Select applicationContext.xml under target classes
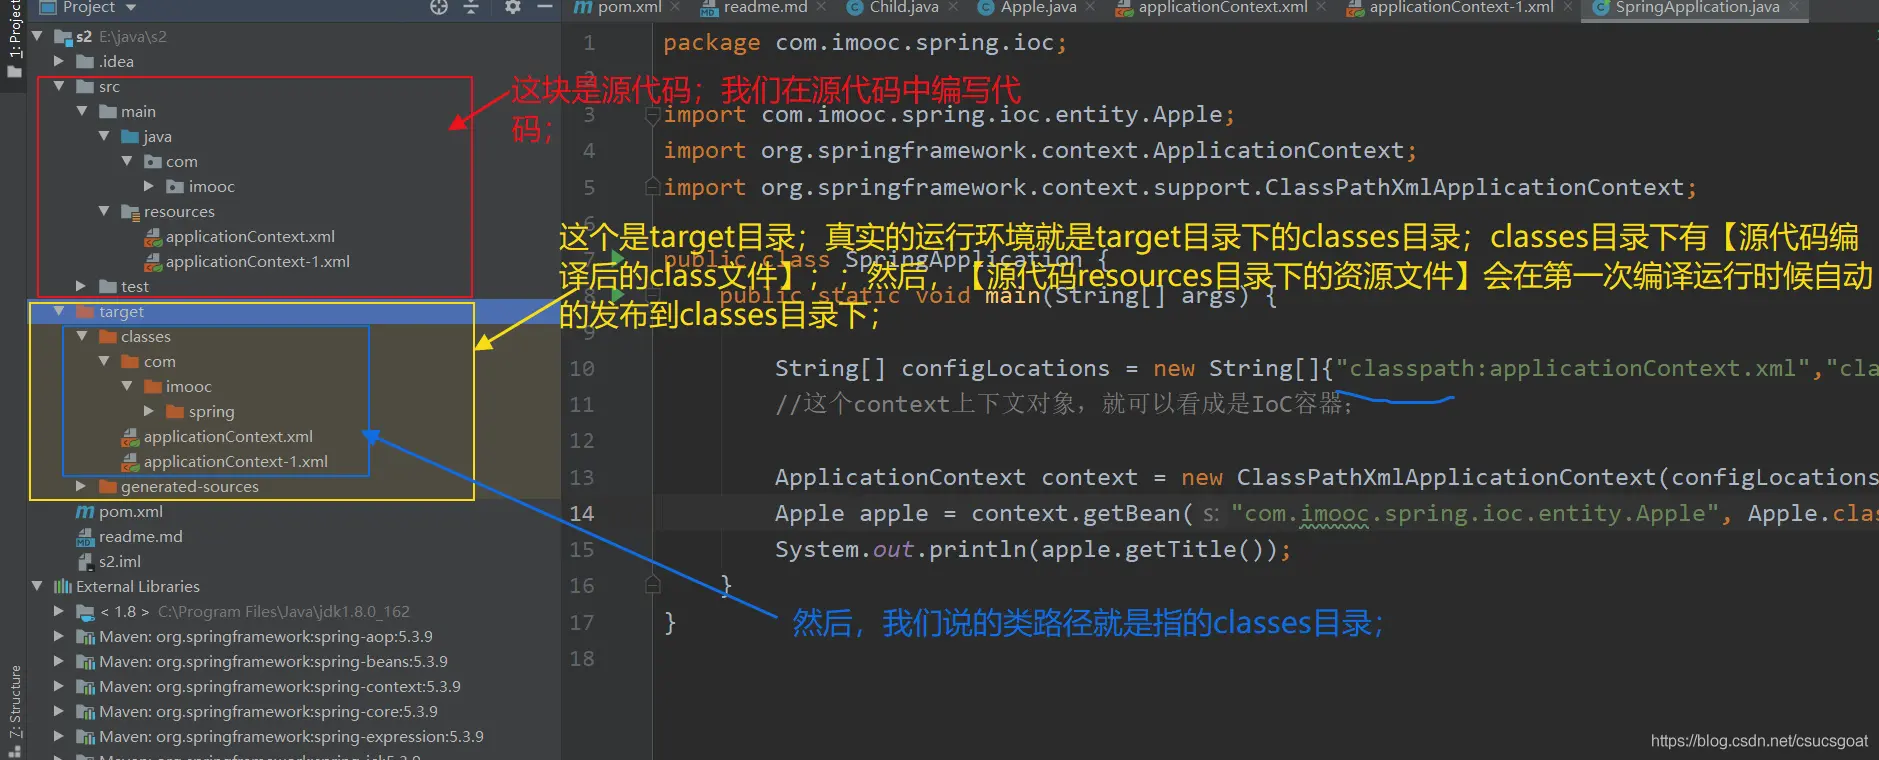The height and width of the screenshot is (760, 1879). pos(228,436)
